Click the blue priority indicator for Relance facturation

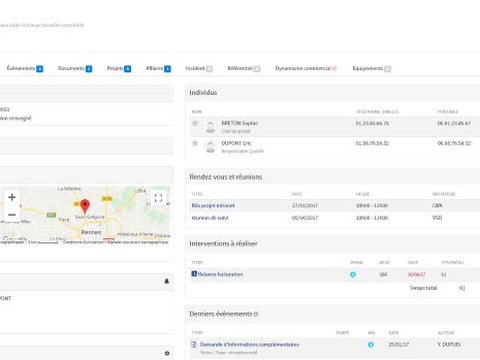[x=353, y=275]
